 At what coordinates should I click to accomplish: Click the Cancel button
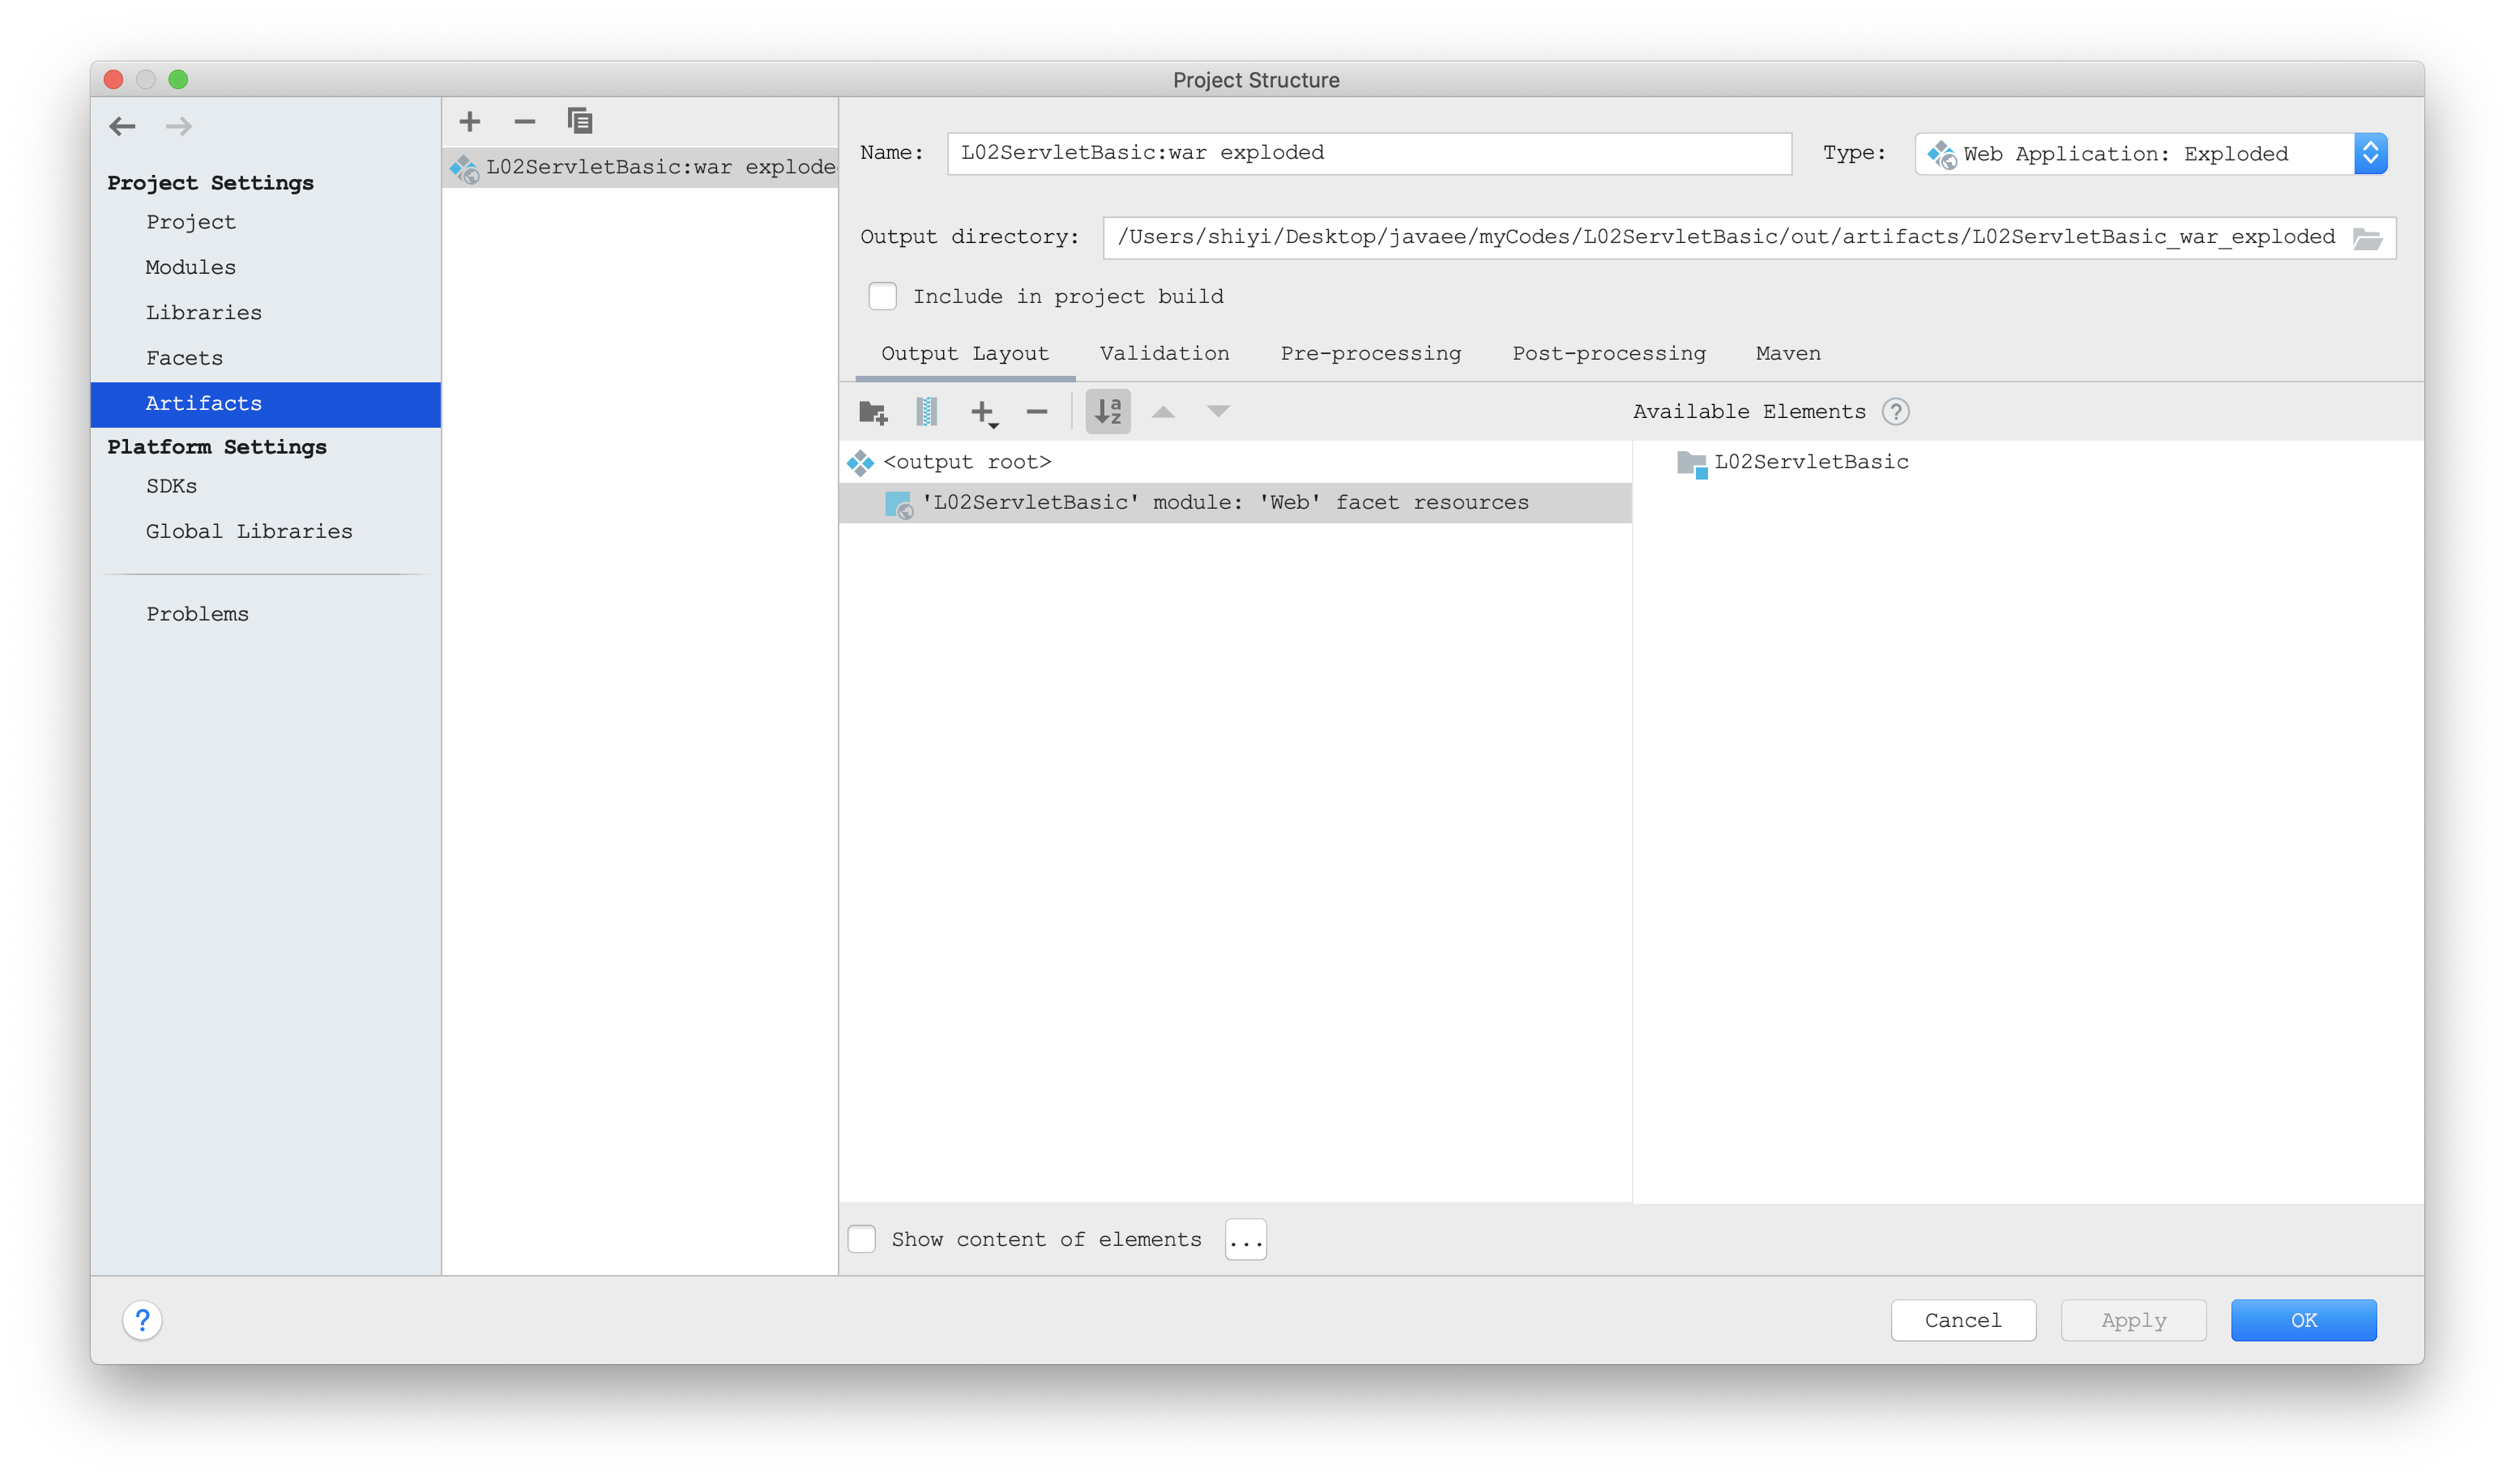[1962, 1320]
